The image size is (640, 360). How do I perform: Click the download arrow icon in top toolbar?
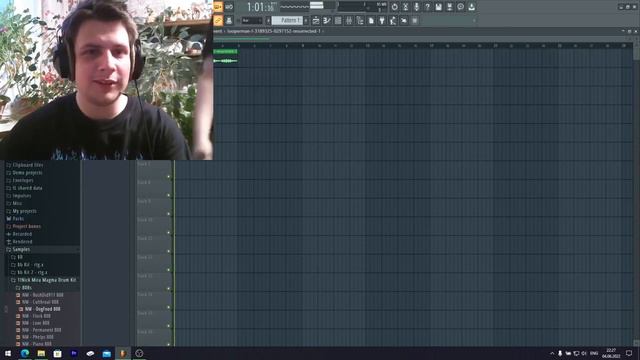pos(471,7)
